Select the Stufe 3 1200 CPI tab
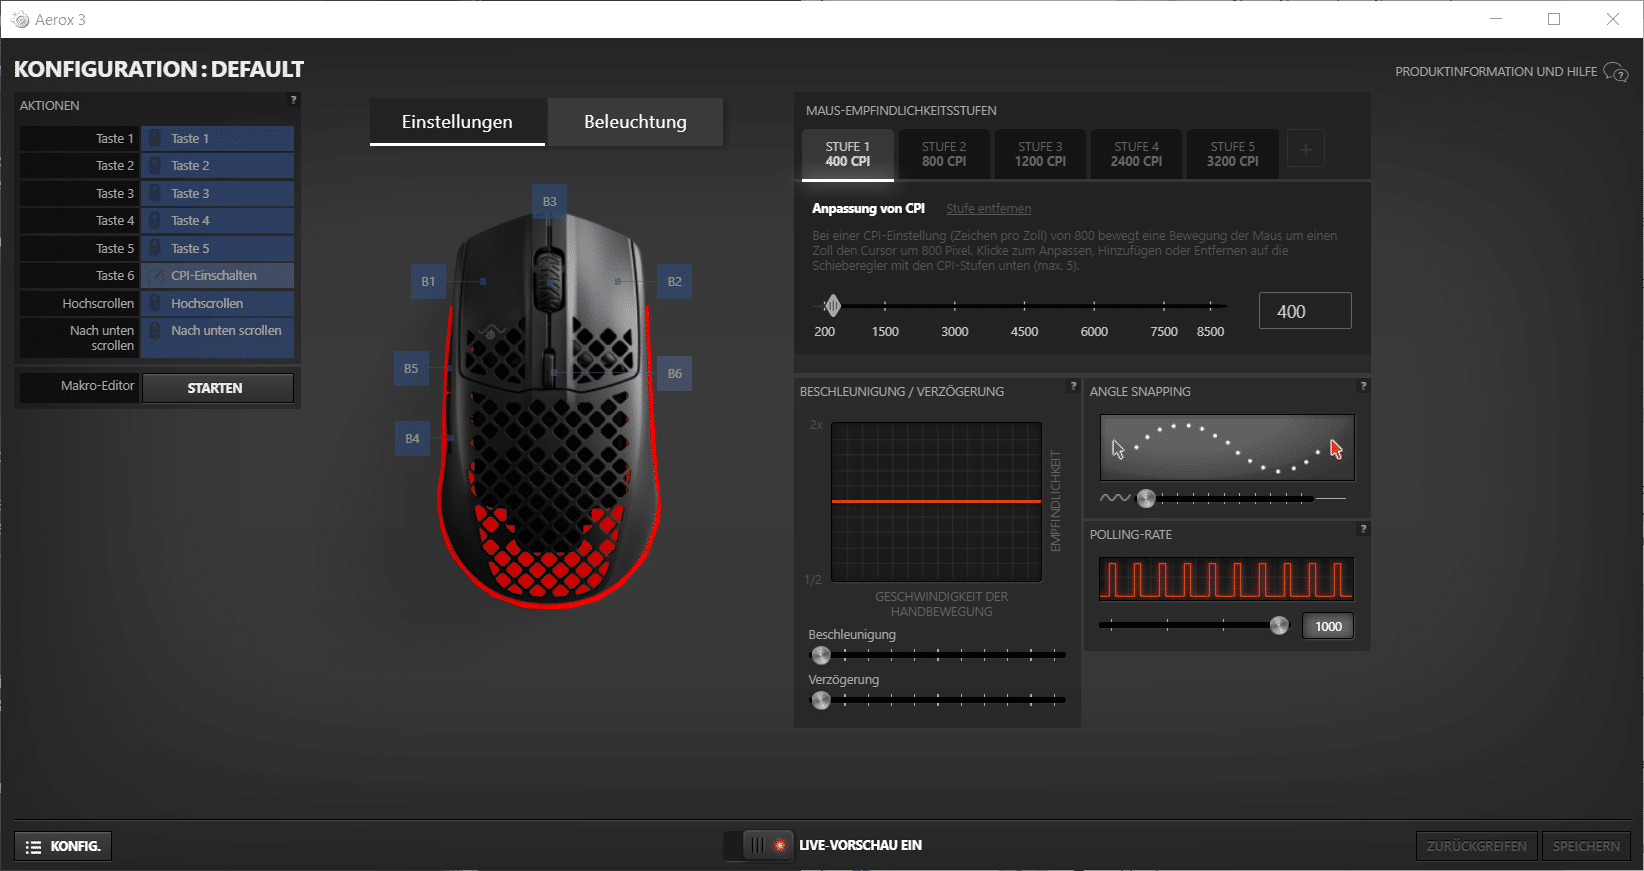 click(1040, 154)
